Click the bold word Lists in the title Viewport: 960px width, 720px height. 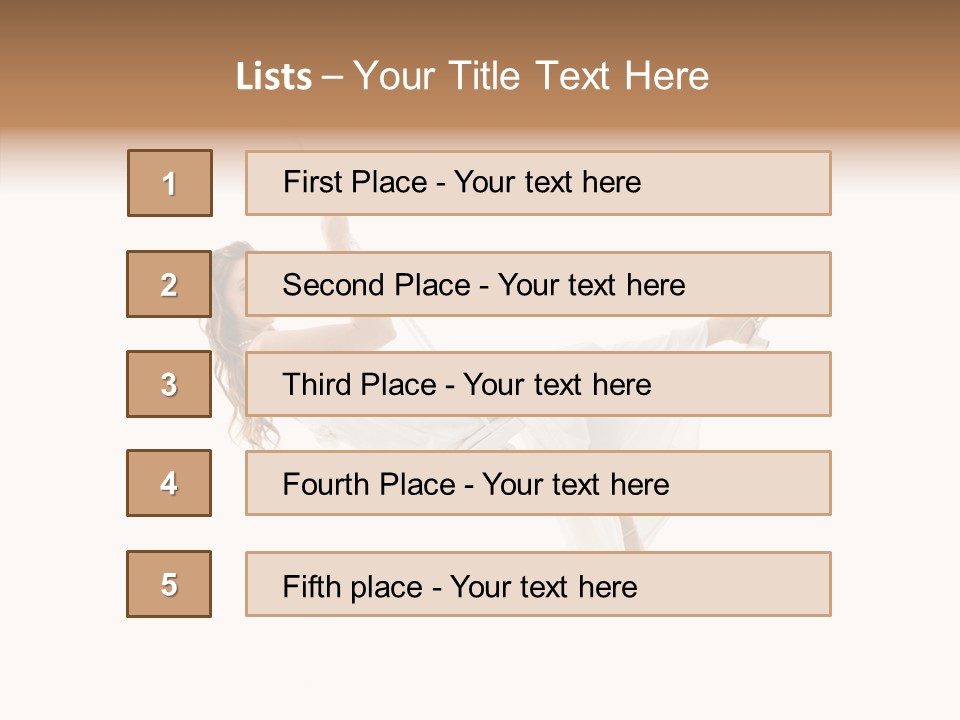[274, 77]
